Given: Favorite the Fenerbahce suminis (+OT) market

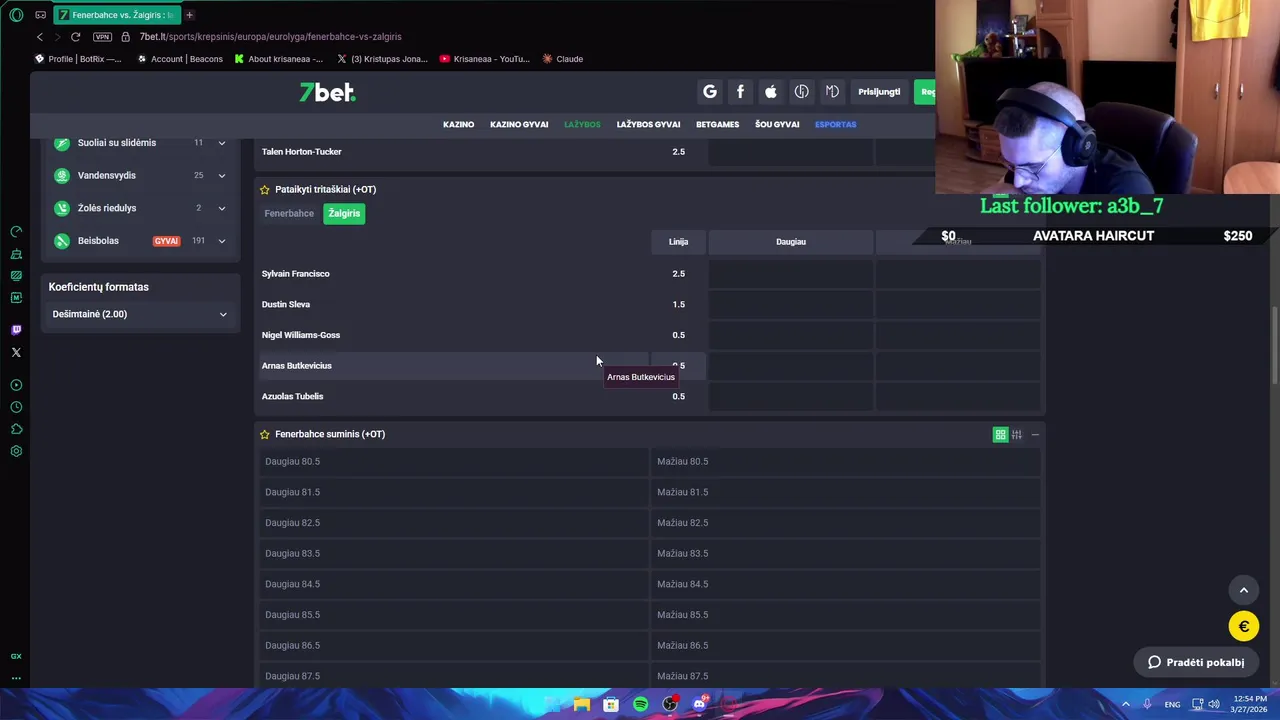Looking at the screenshot, I should 264,434.
